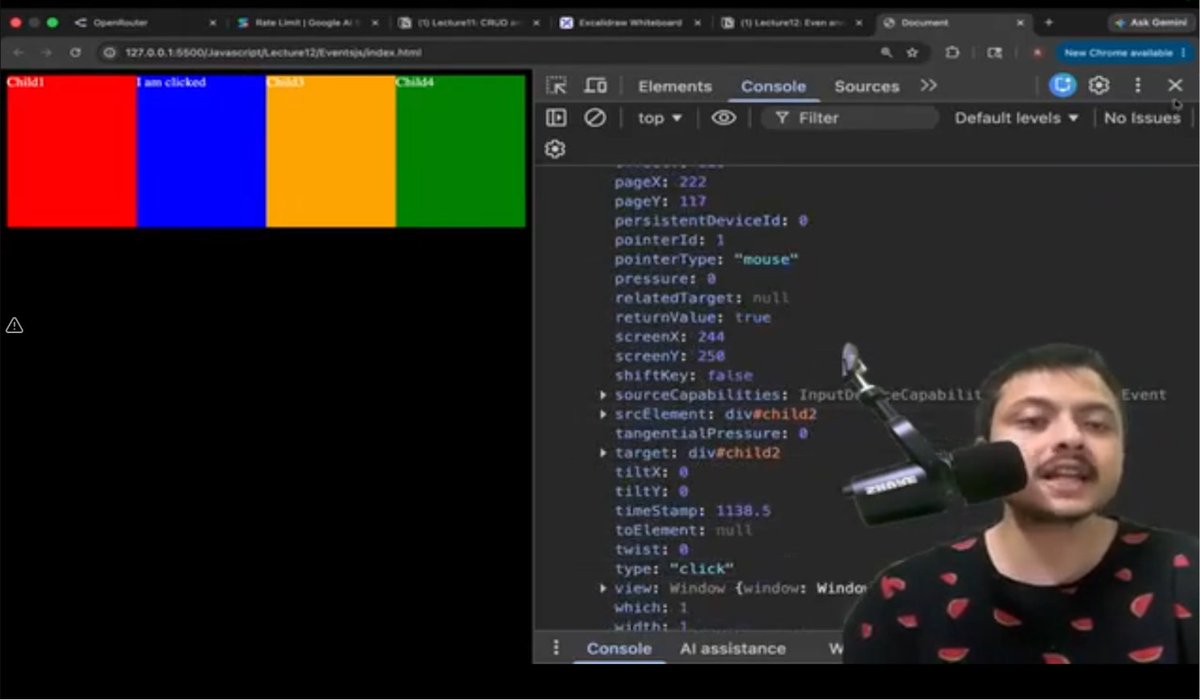1200x700 pixels.
Task: Close the DevTools panel
Action: (x=1175, y=86)
